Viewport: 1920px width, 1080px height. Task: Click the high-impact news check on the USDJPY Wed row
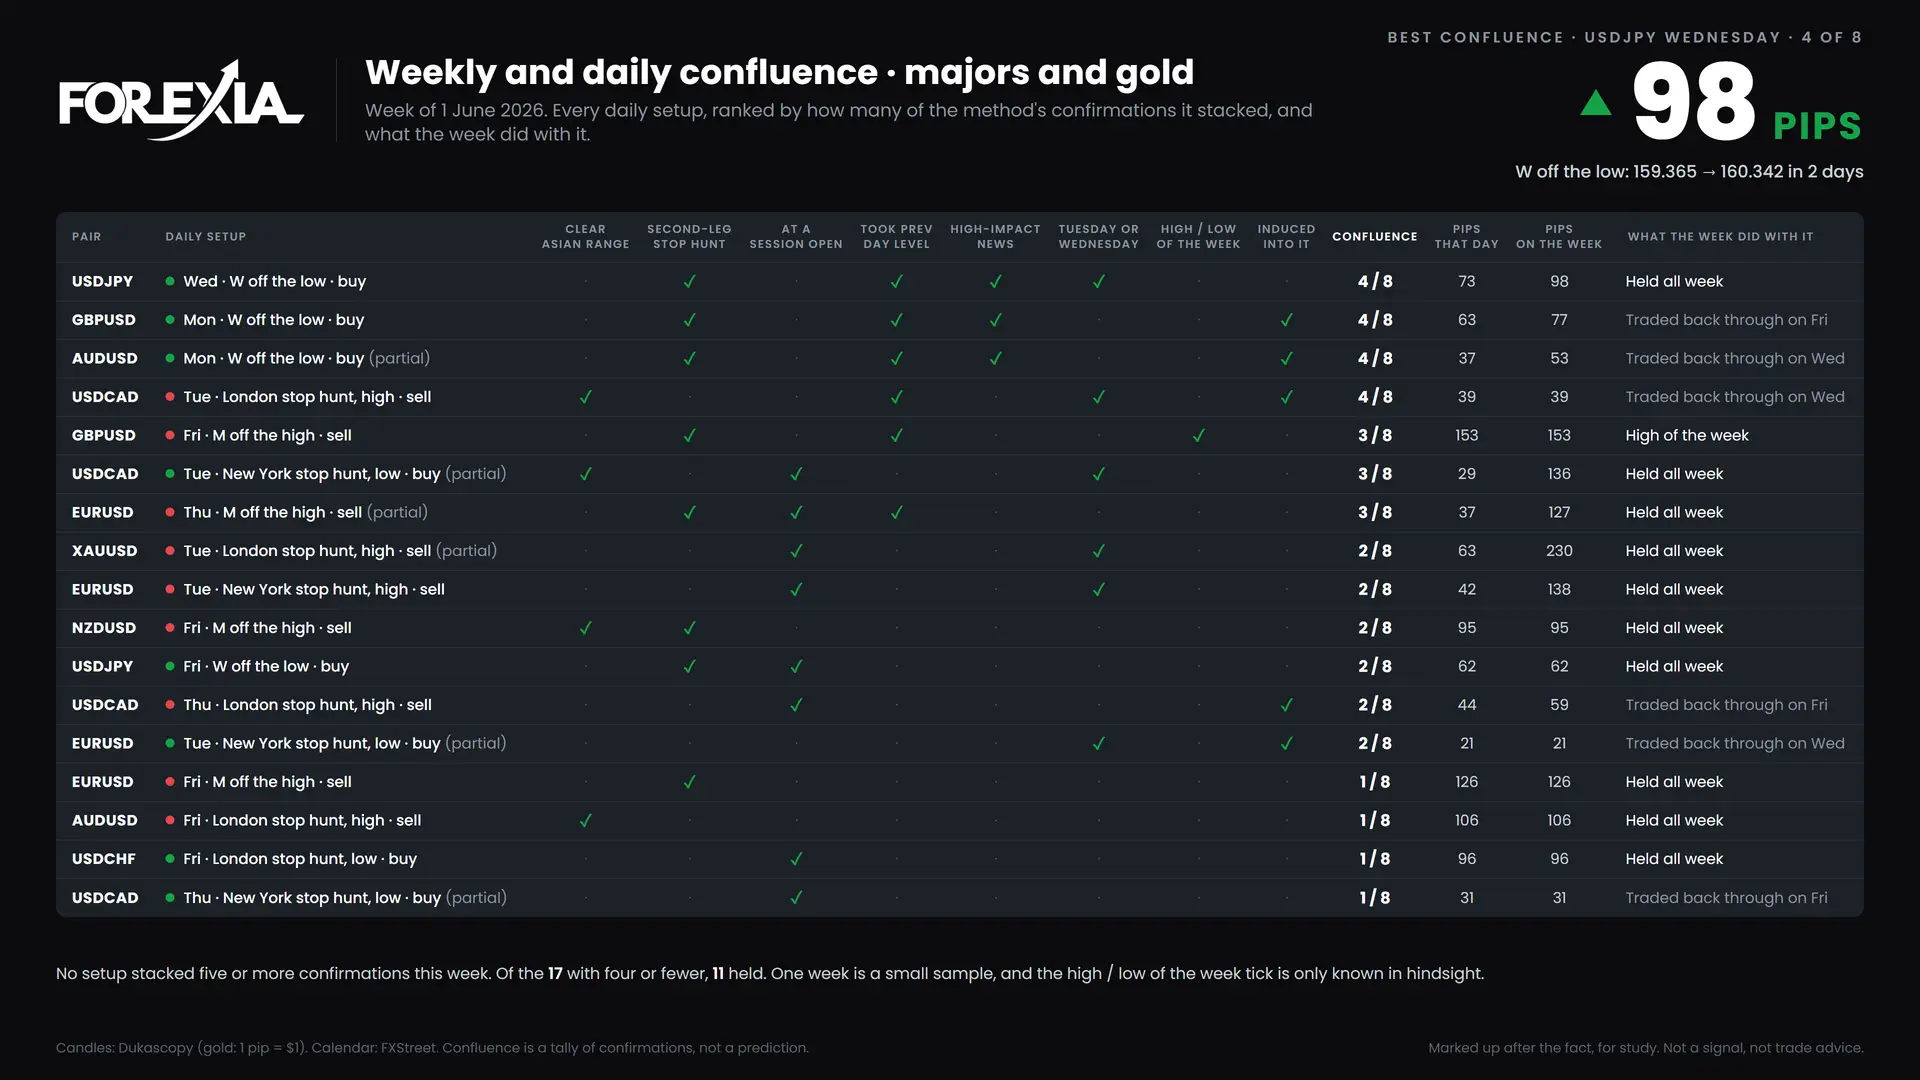[x=995, y=281]
